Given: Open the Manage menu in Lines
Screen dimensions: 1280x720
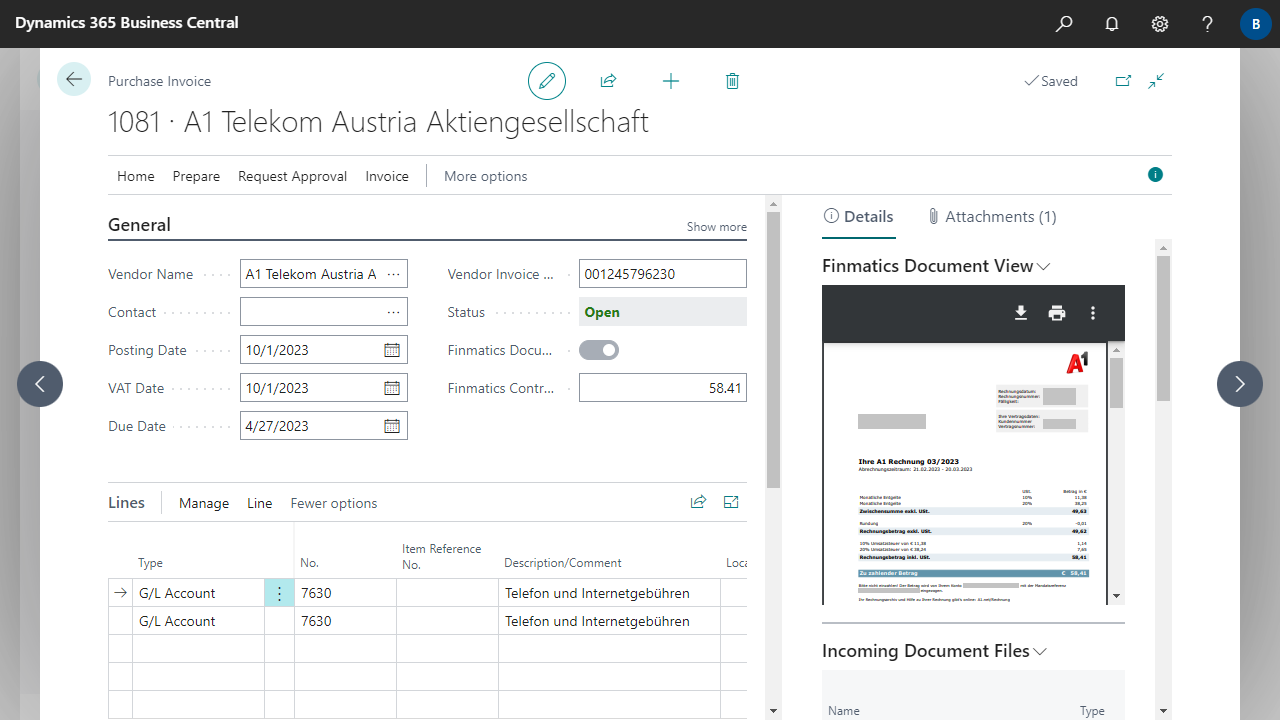Looking at the screenshot, I should click(x=204, y=503).
